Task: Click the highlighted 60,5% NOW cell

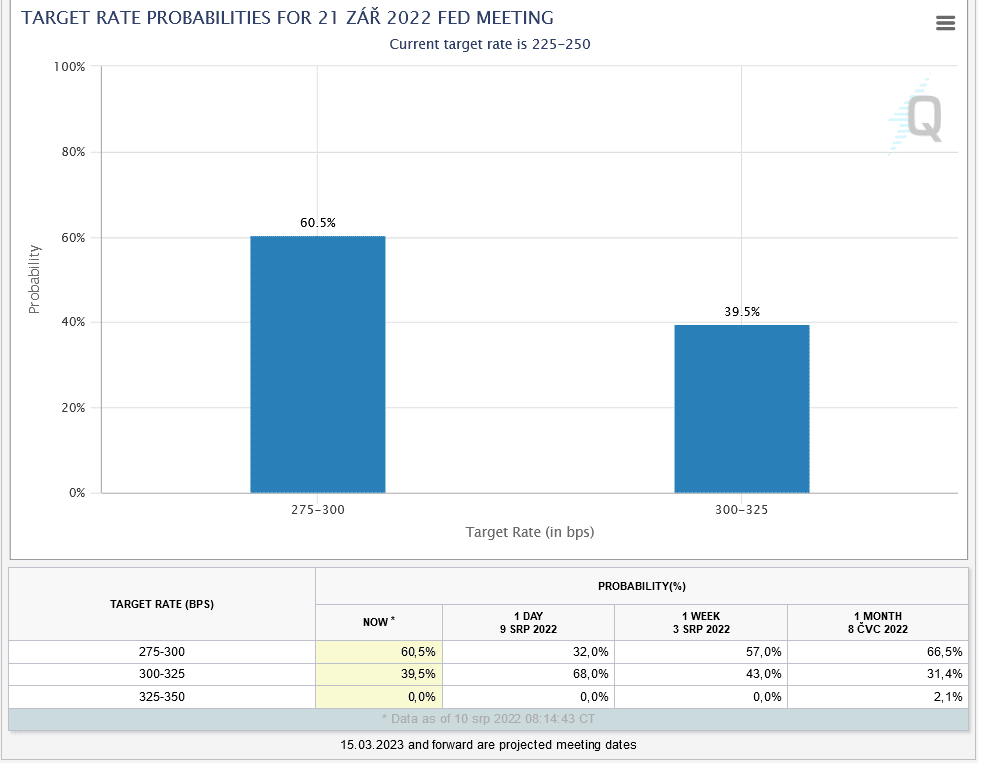Action: click(x=378, y=651)
